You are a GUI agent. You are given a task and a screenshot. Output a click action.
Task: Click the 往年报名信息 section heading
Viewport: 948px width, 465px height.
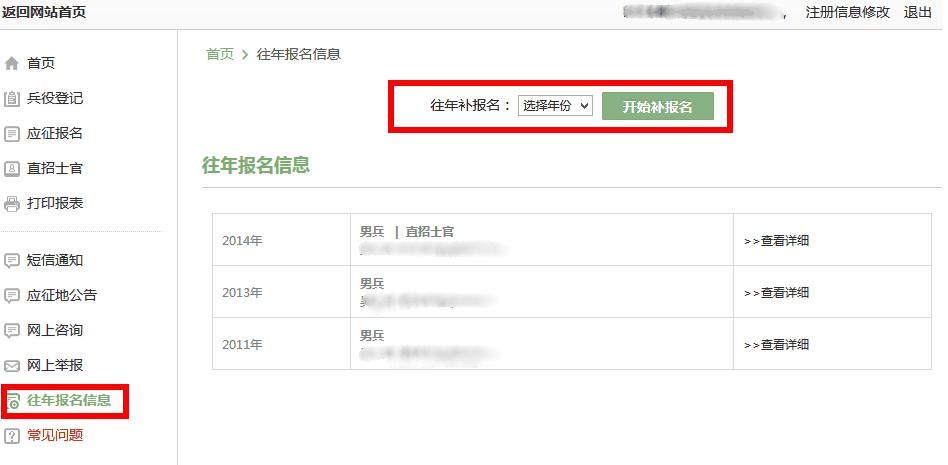256,164
